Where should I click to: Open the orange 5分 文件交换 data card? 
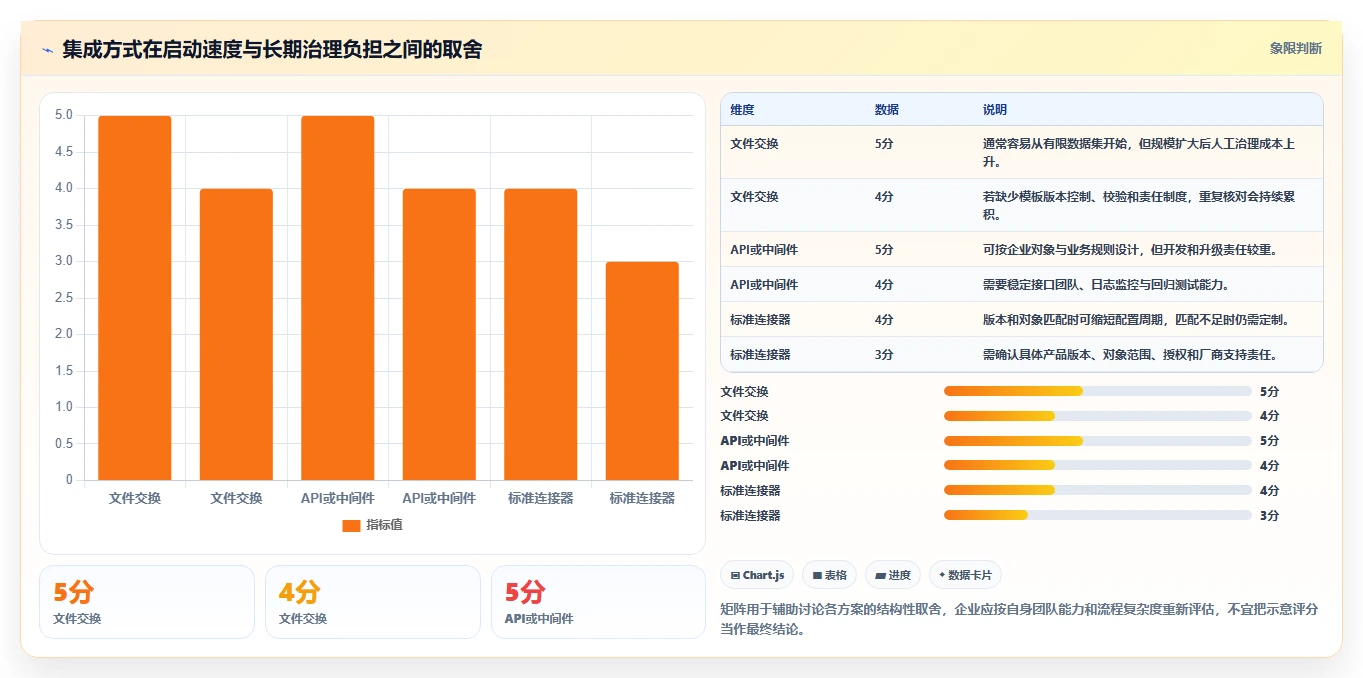pyautogui.click(x=147, y=602)
